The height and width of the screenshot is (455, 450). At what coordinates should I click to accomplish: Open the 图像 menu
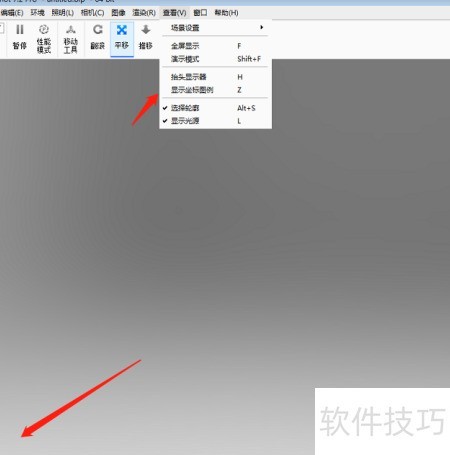pyautogui.click(x=118, y=13)
